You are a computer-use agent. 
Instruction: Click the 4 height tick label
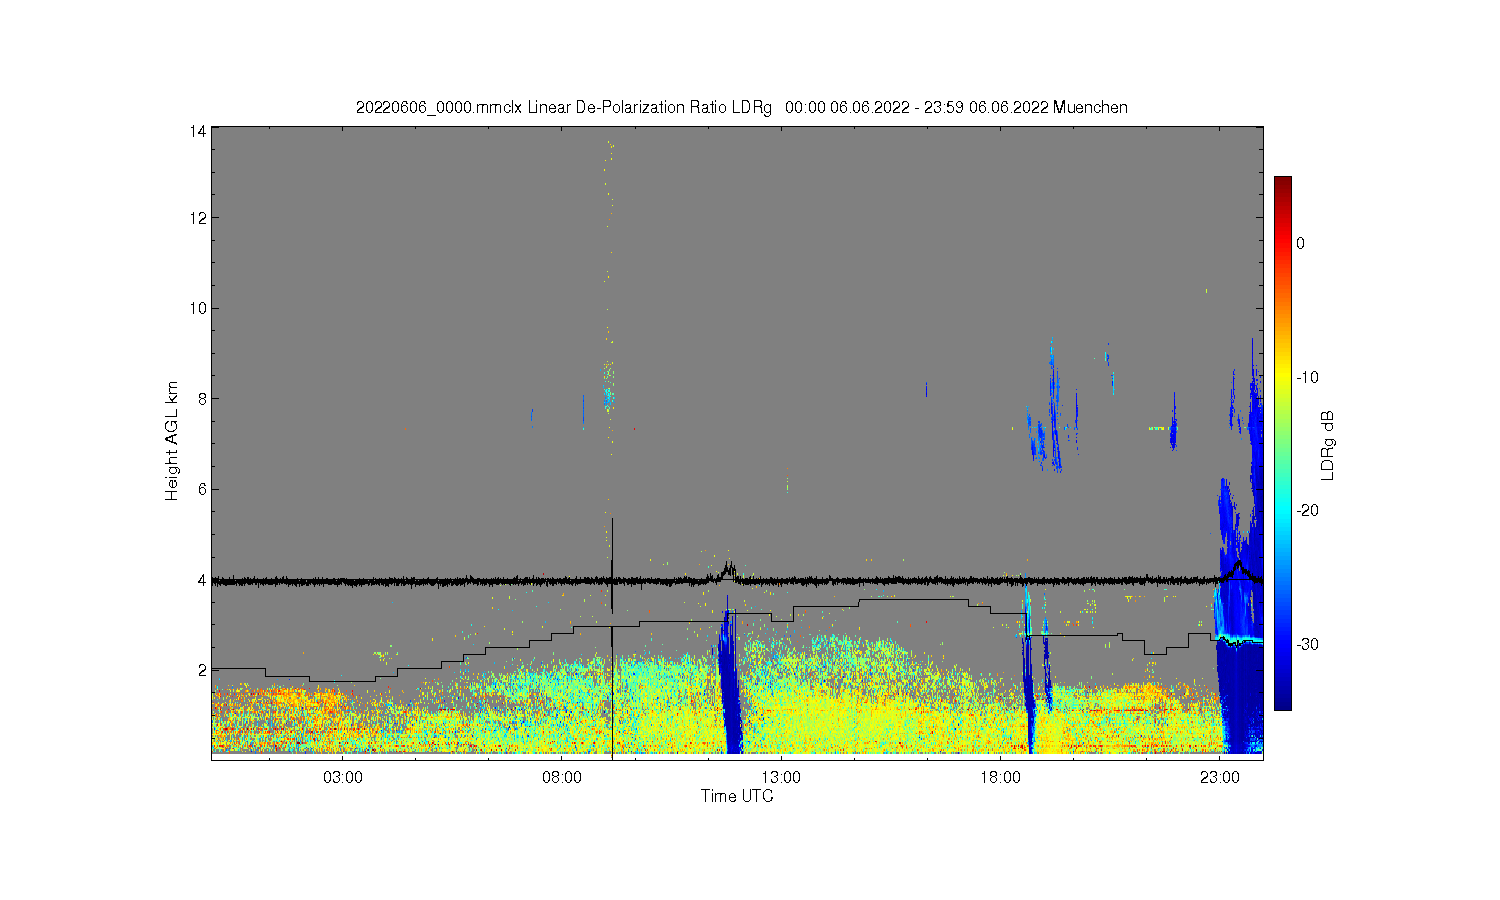pyautogui.click(x=202, y=580)
